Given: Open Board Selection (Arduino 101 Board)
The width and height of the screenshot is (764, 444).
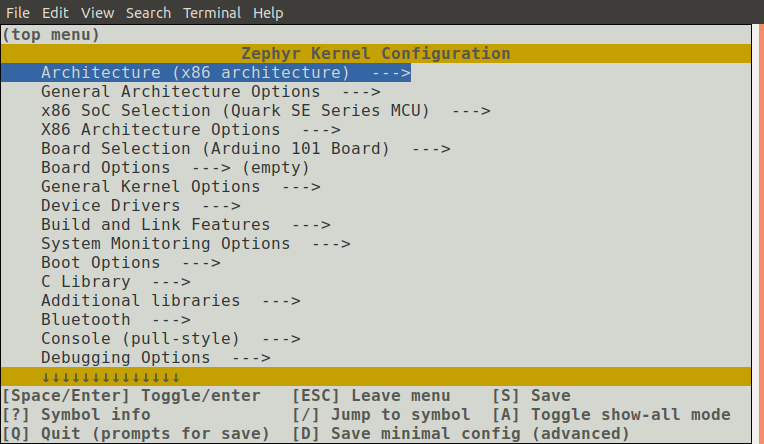Looking at the screenshot, I should tap(246, 149).
